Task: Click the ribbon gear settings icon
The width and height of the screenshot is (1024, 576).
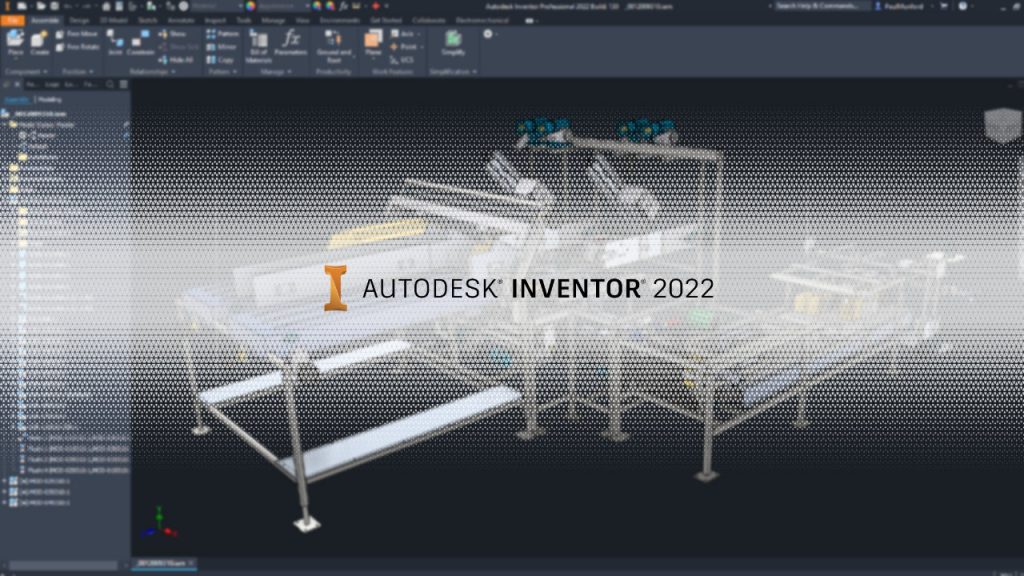Action: 488,34
